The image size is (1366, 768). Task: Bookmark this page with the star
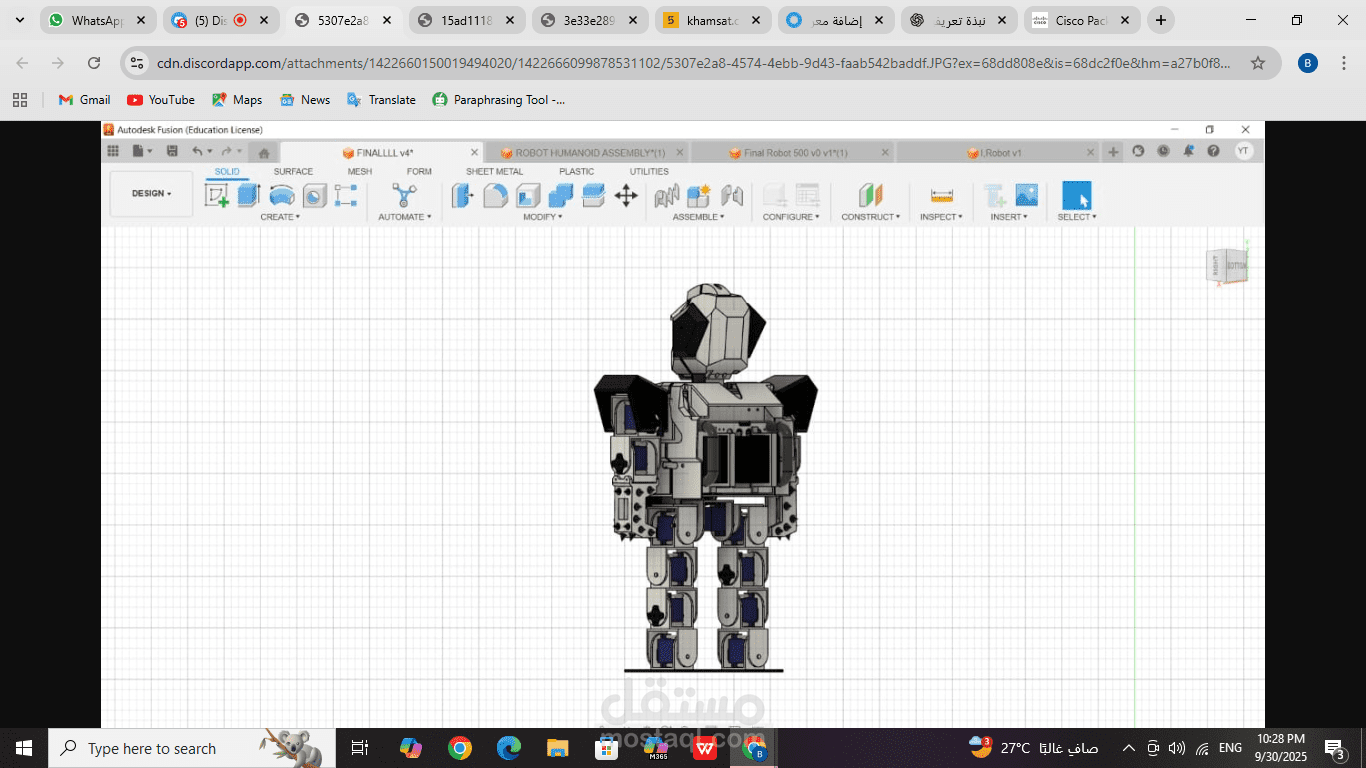pyautogui.click(x=1258, y=63)
